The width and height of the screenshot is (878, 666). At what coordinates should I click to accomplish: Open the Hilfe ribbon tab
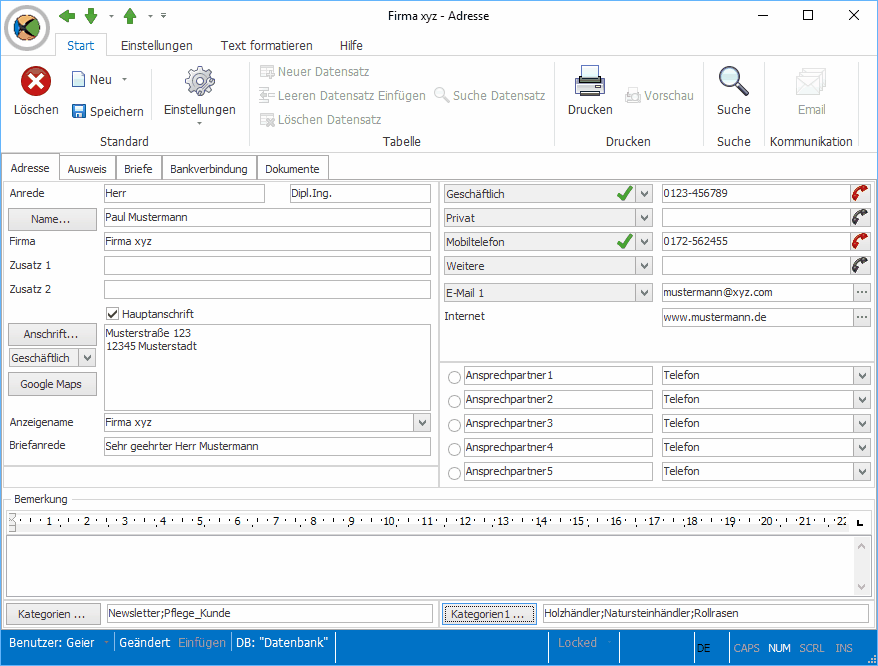351,45
